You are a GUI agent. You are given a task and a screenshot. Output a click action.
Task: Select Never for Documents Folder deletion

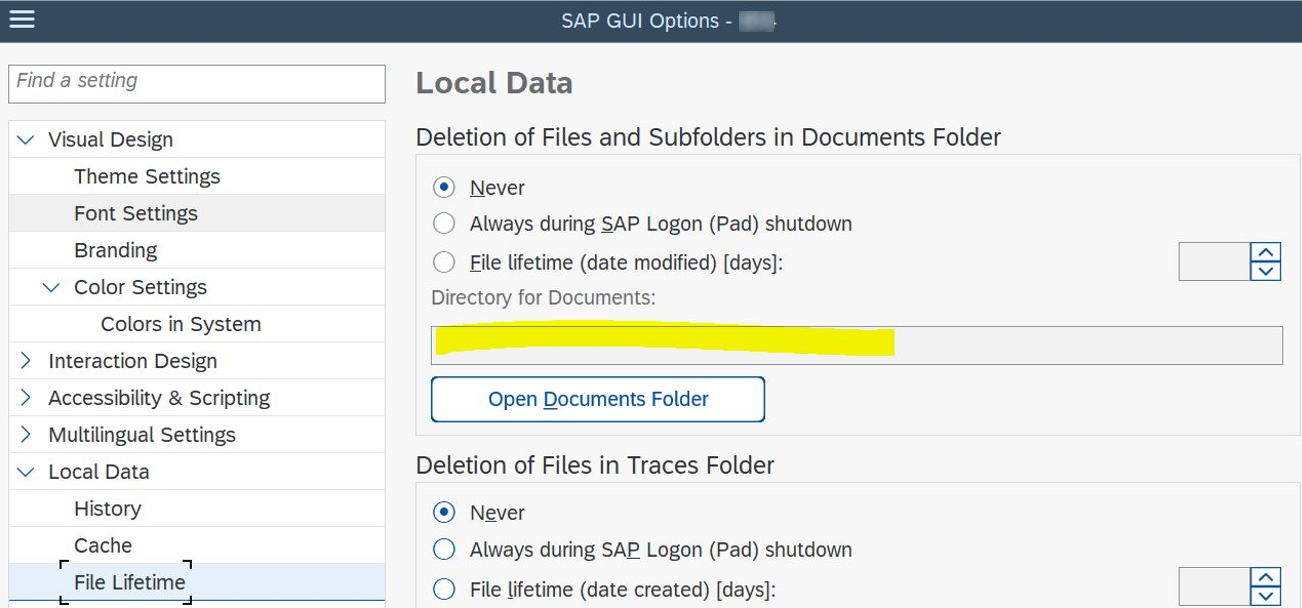(x=444, y=188)
